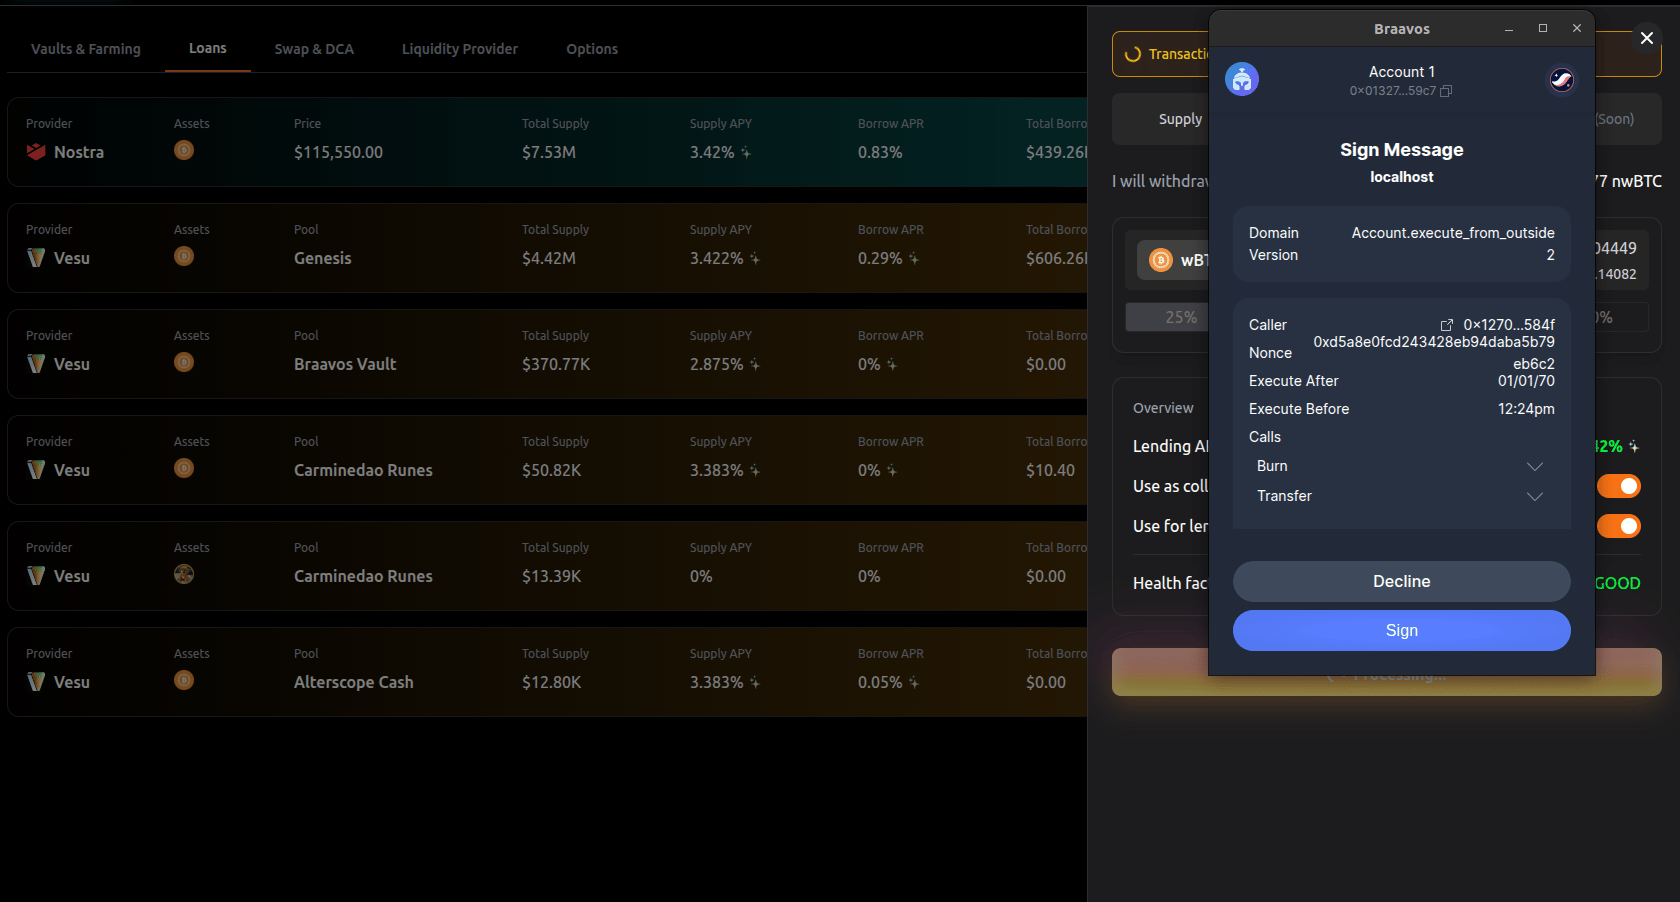The width and height of the screenshot is (1680, 902).
Task: Toggle the Use as collateral switch
Action: [1619, 486]
